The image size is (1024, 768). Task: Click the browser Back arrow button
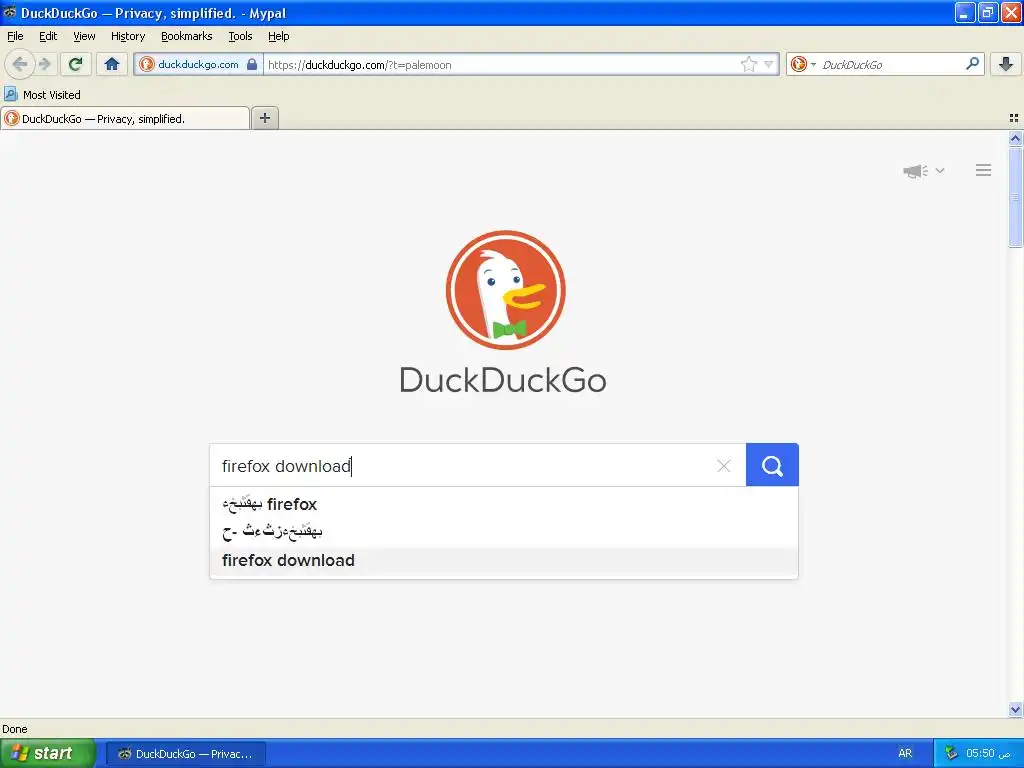point(20,64)
